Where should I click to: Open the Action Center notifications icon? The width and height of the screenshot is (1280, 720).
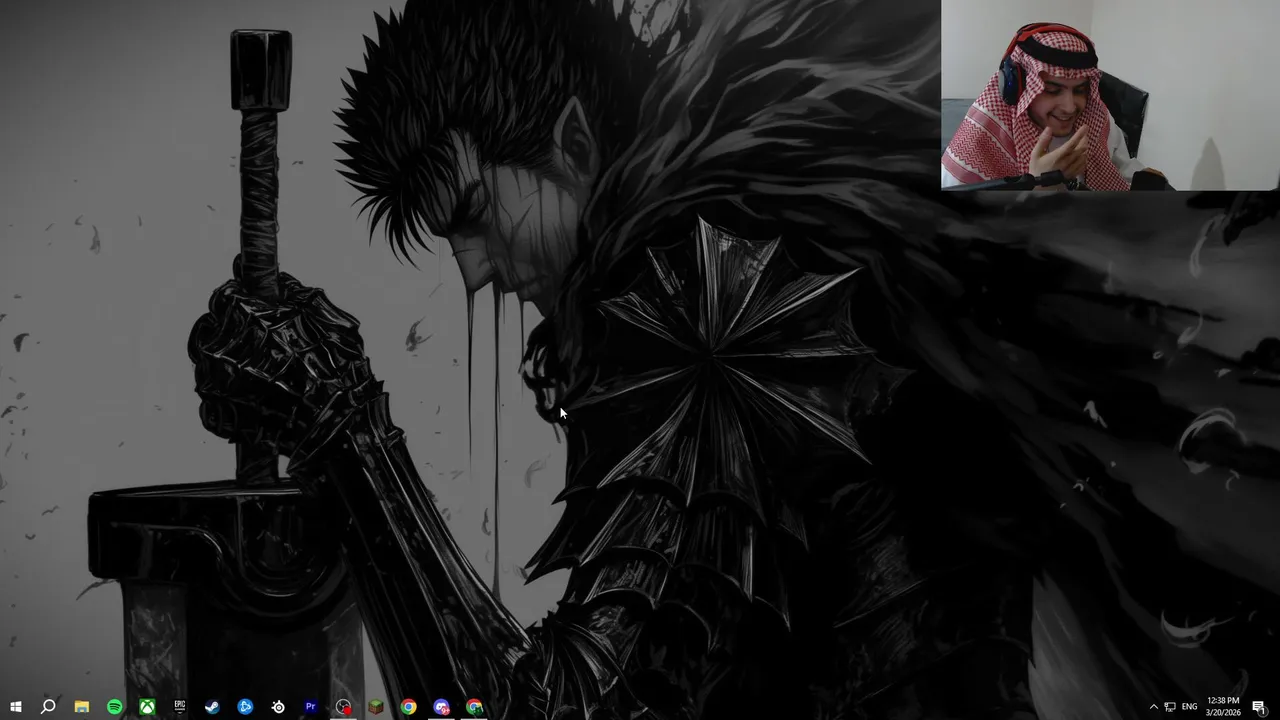coord(1259,707)
